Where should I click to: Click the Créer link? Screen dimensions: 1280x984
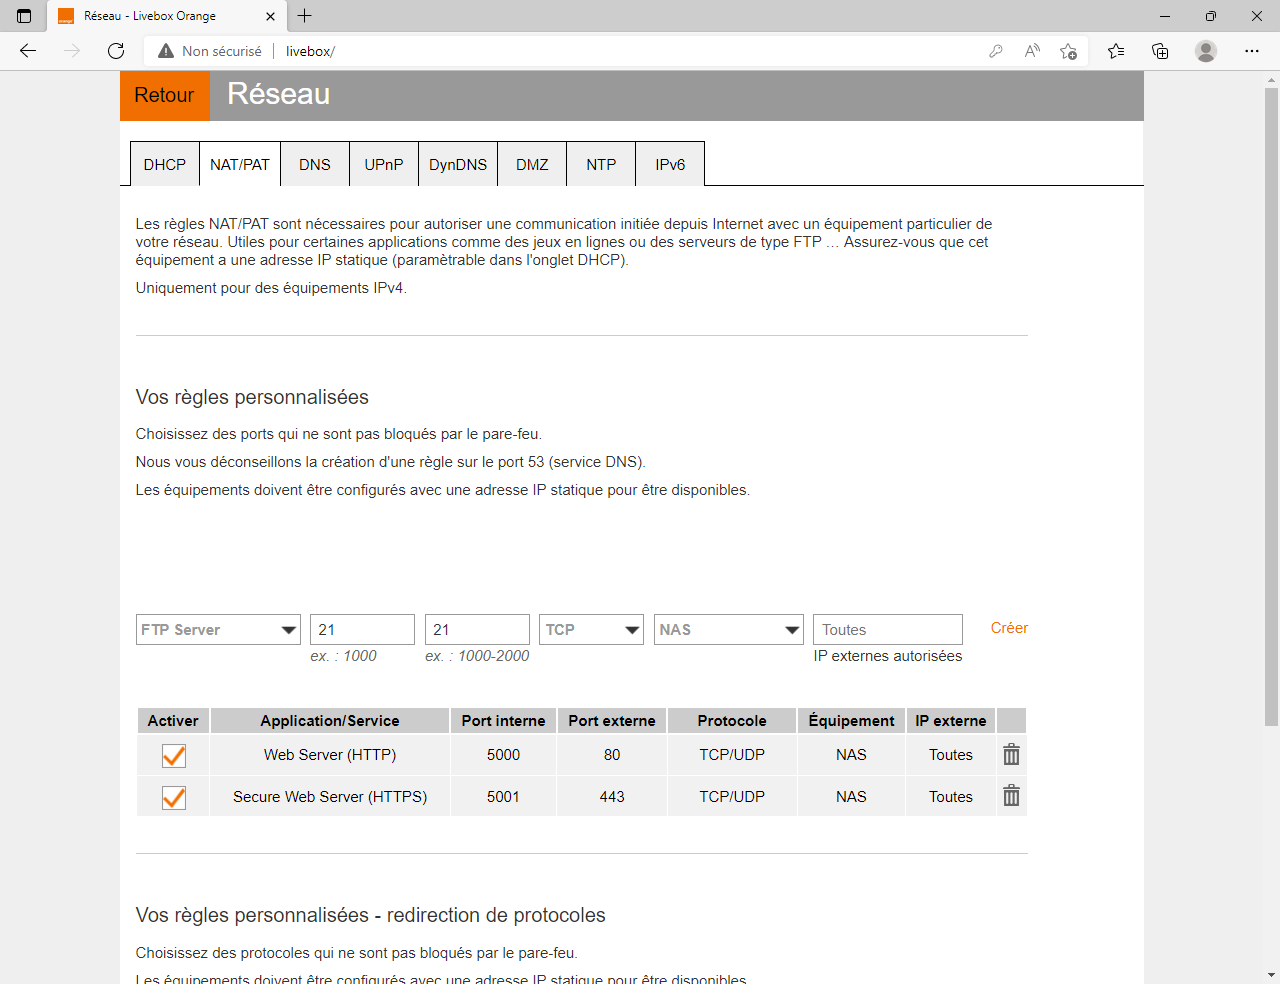tap(1009, 628)
